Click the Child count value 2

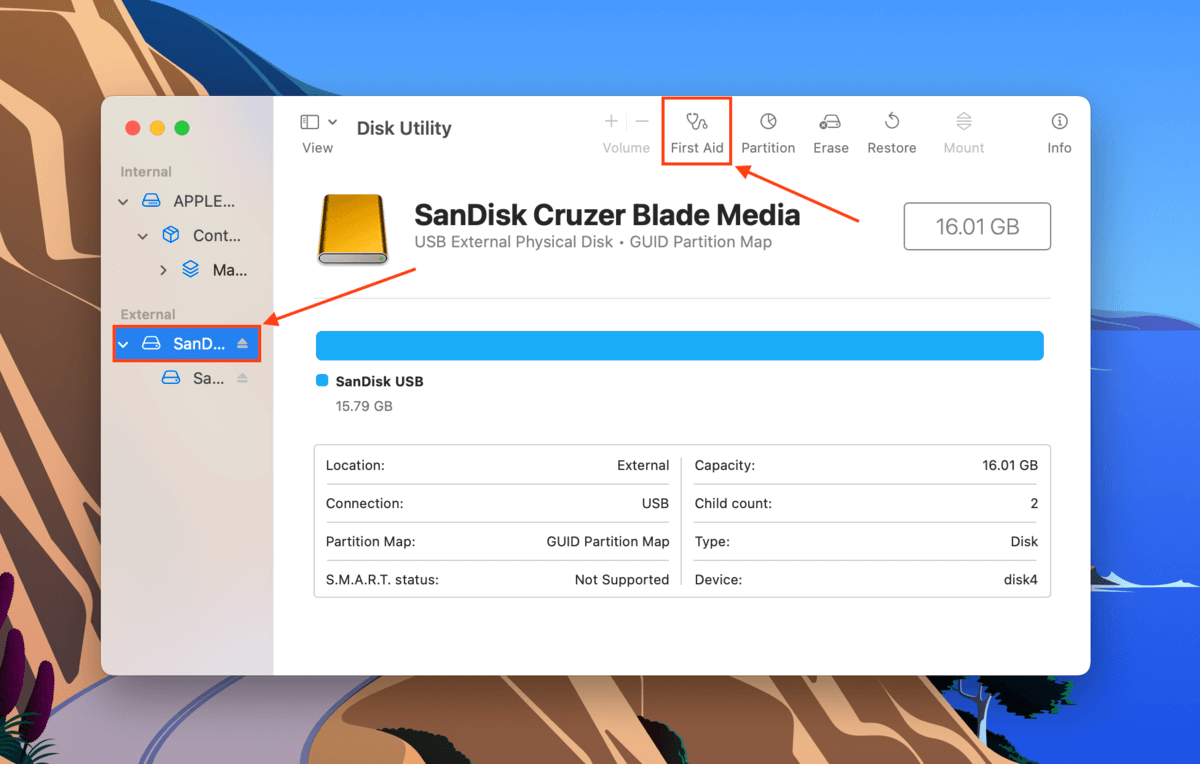pos(1034,503)
